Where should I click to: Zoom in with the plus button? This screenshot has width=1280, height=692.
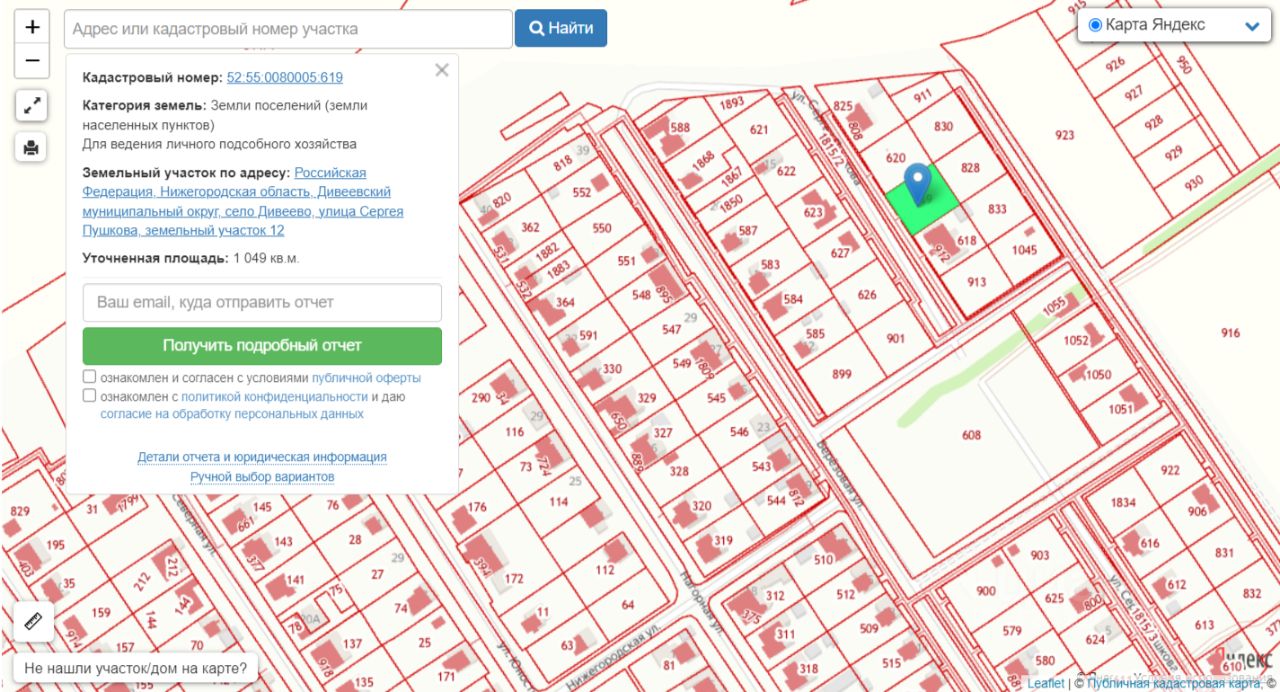[32, 27]
